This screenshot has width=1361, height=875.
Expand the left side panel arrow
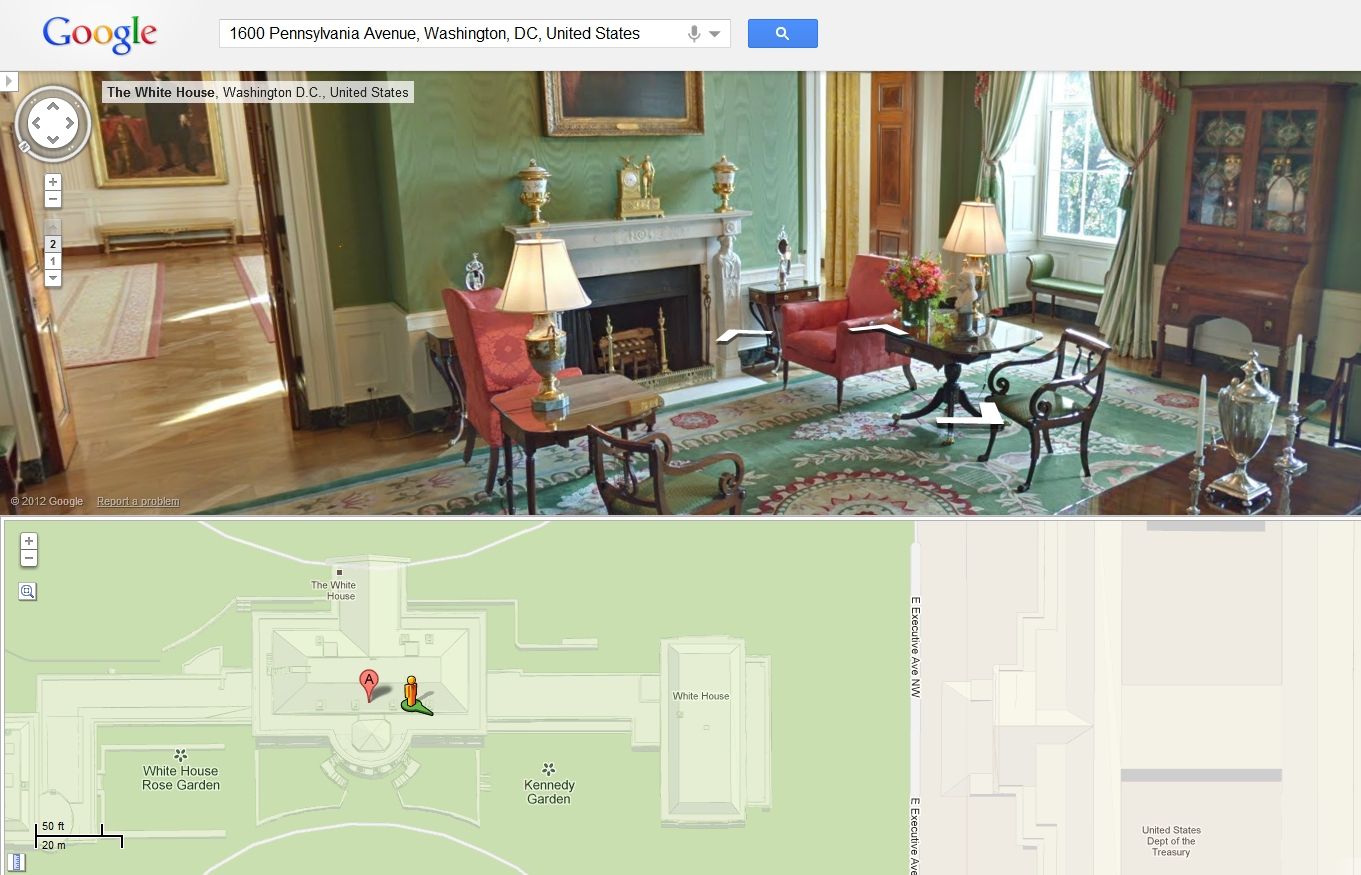7,80
